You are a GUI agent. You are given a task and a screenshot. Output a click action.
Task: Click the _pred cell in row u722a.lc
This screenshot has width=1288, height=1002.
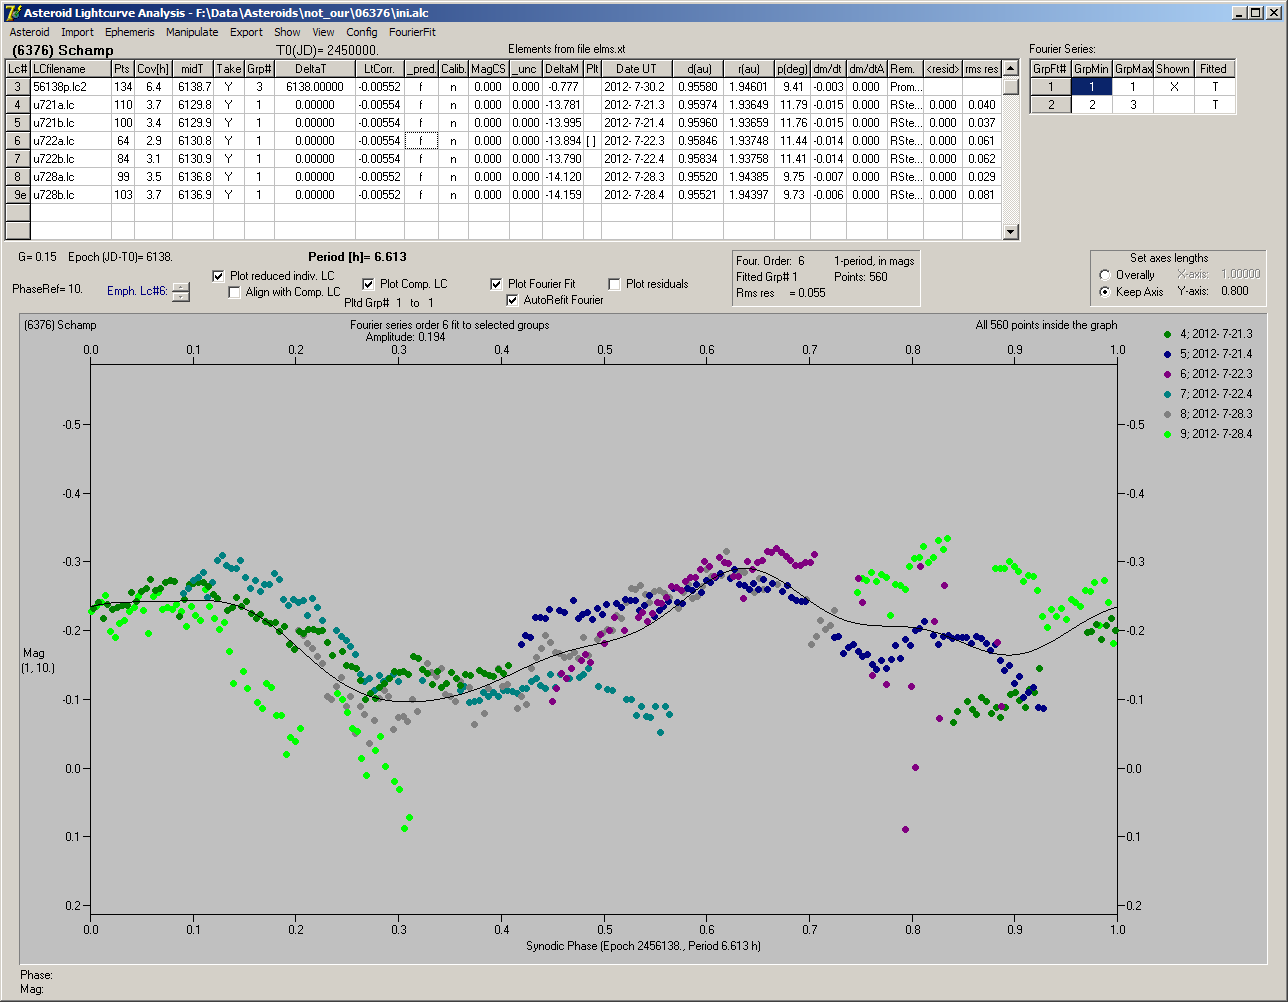(x=421, y=141)
